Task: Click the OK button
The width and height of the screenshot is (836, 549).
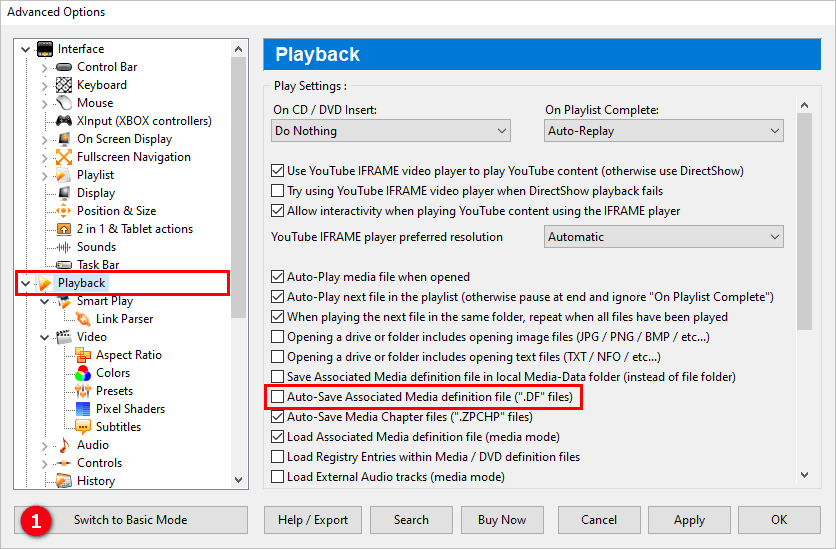Action: 779,520
